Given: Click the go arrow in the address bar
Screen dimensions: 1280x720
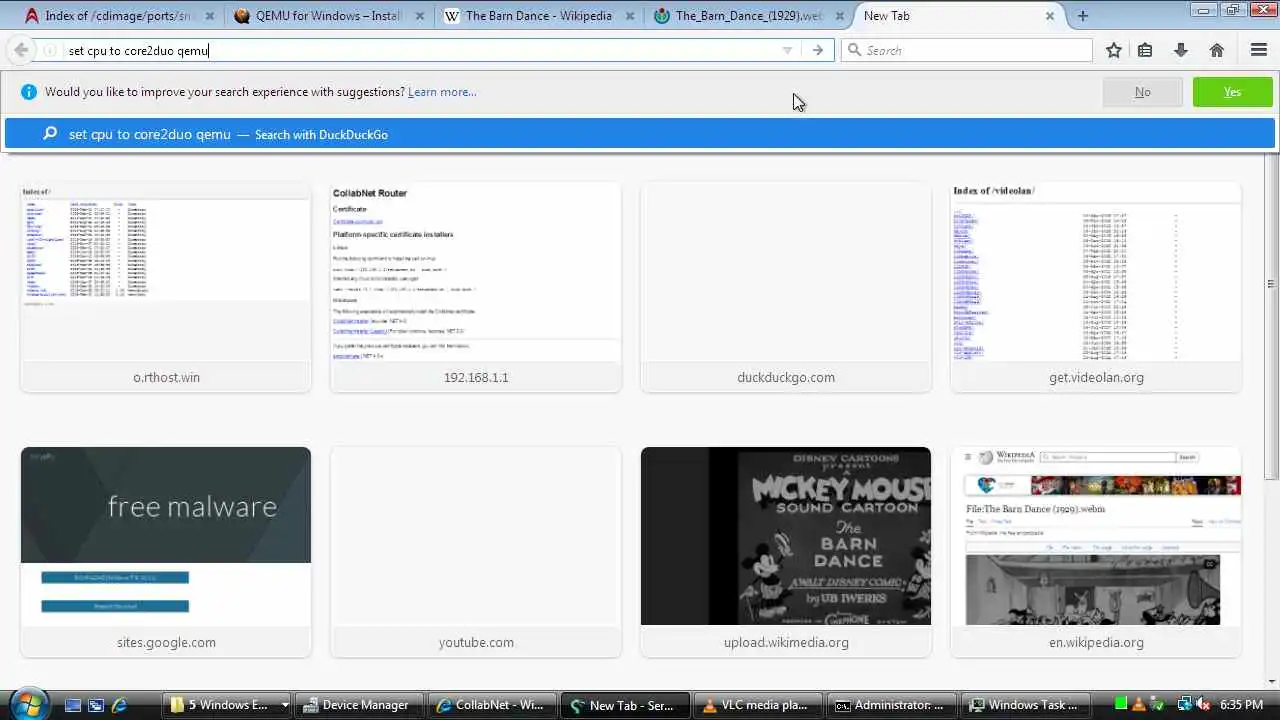Looking at the screenshot, I should click(818, 50).
